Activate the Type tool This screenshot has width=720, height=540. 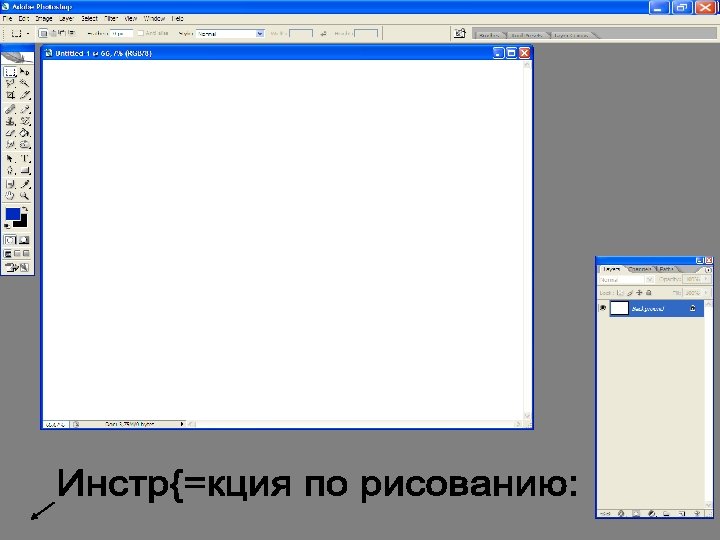click(x=25, y=159)
